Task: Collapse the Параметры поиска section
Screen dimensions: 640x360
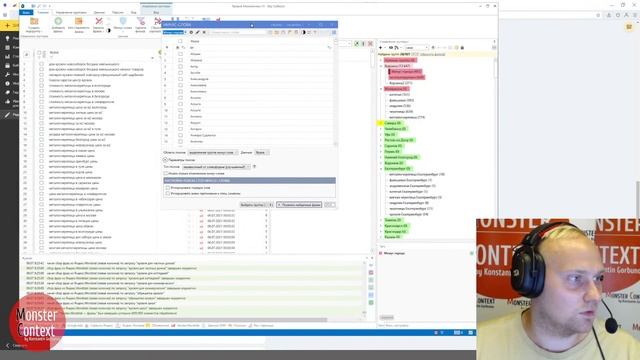Action: click(165, 160)
